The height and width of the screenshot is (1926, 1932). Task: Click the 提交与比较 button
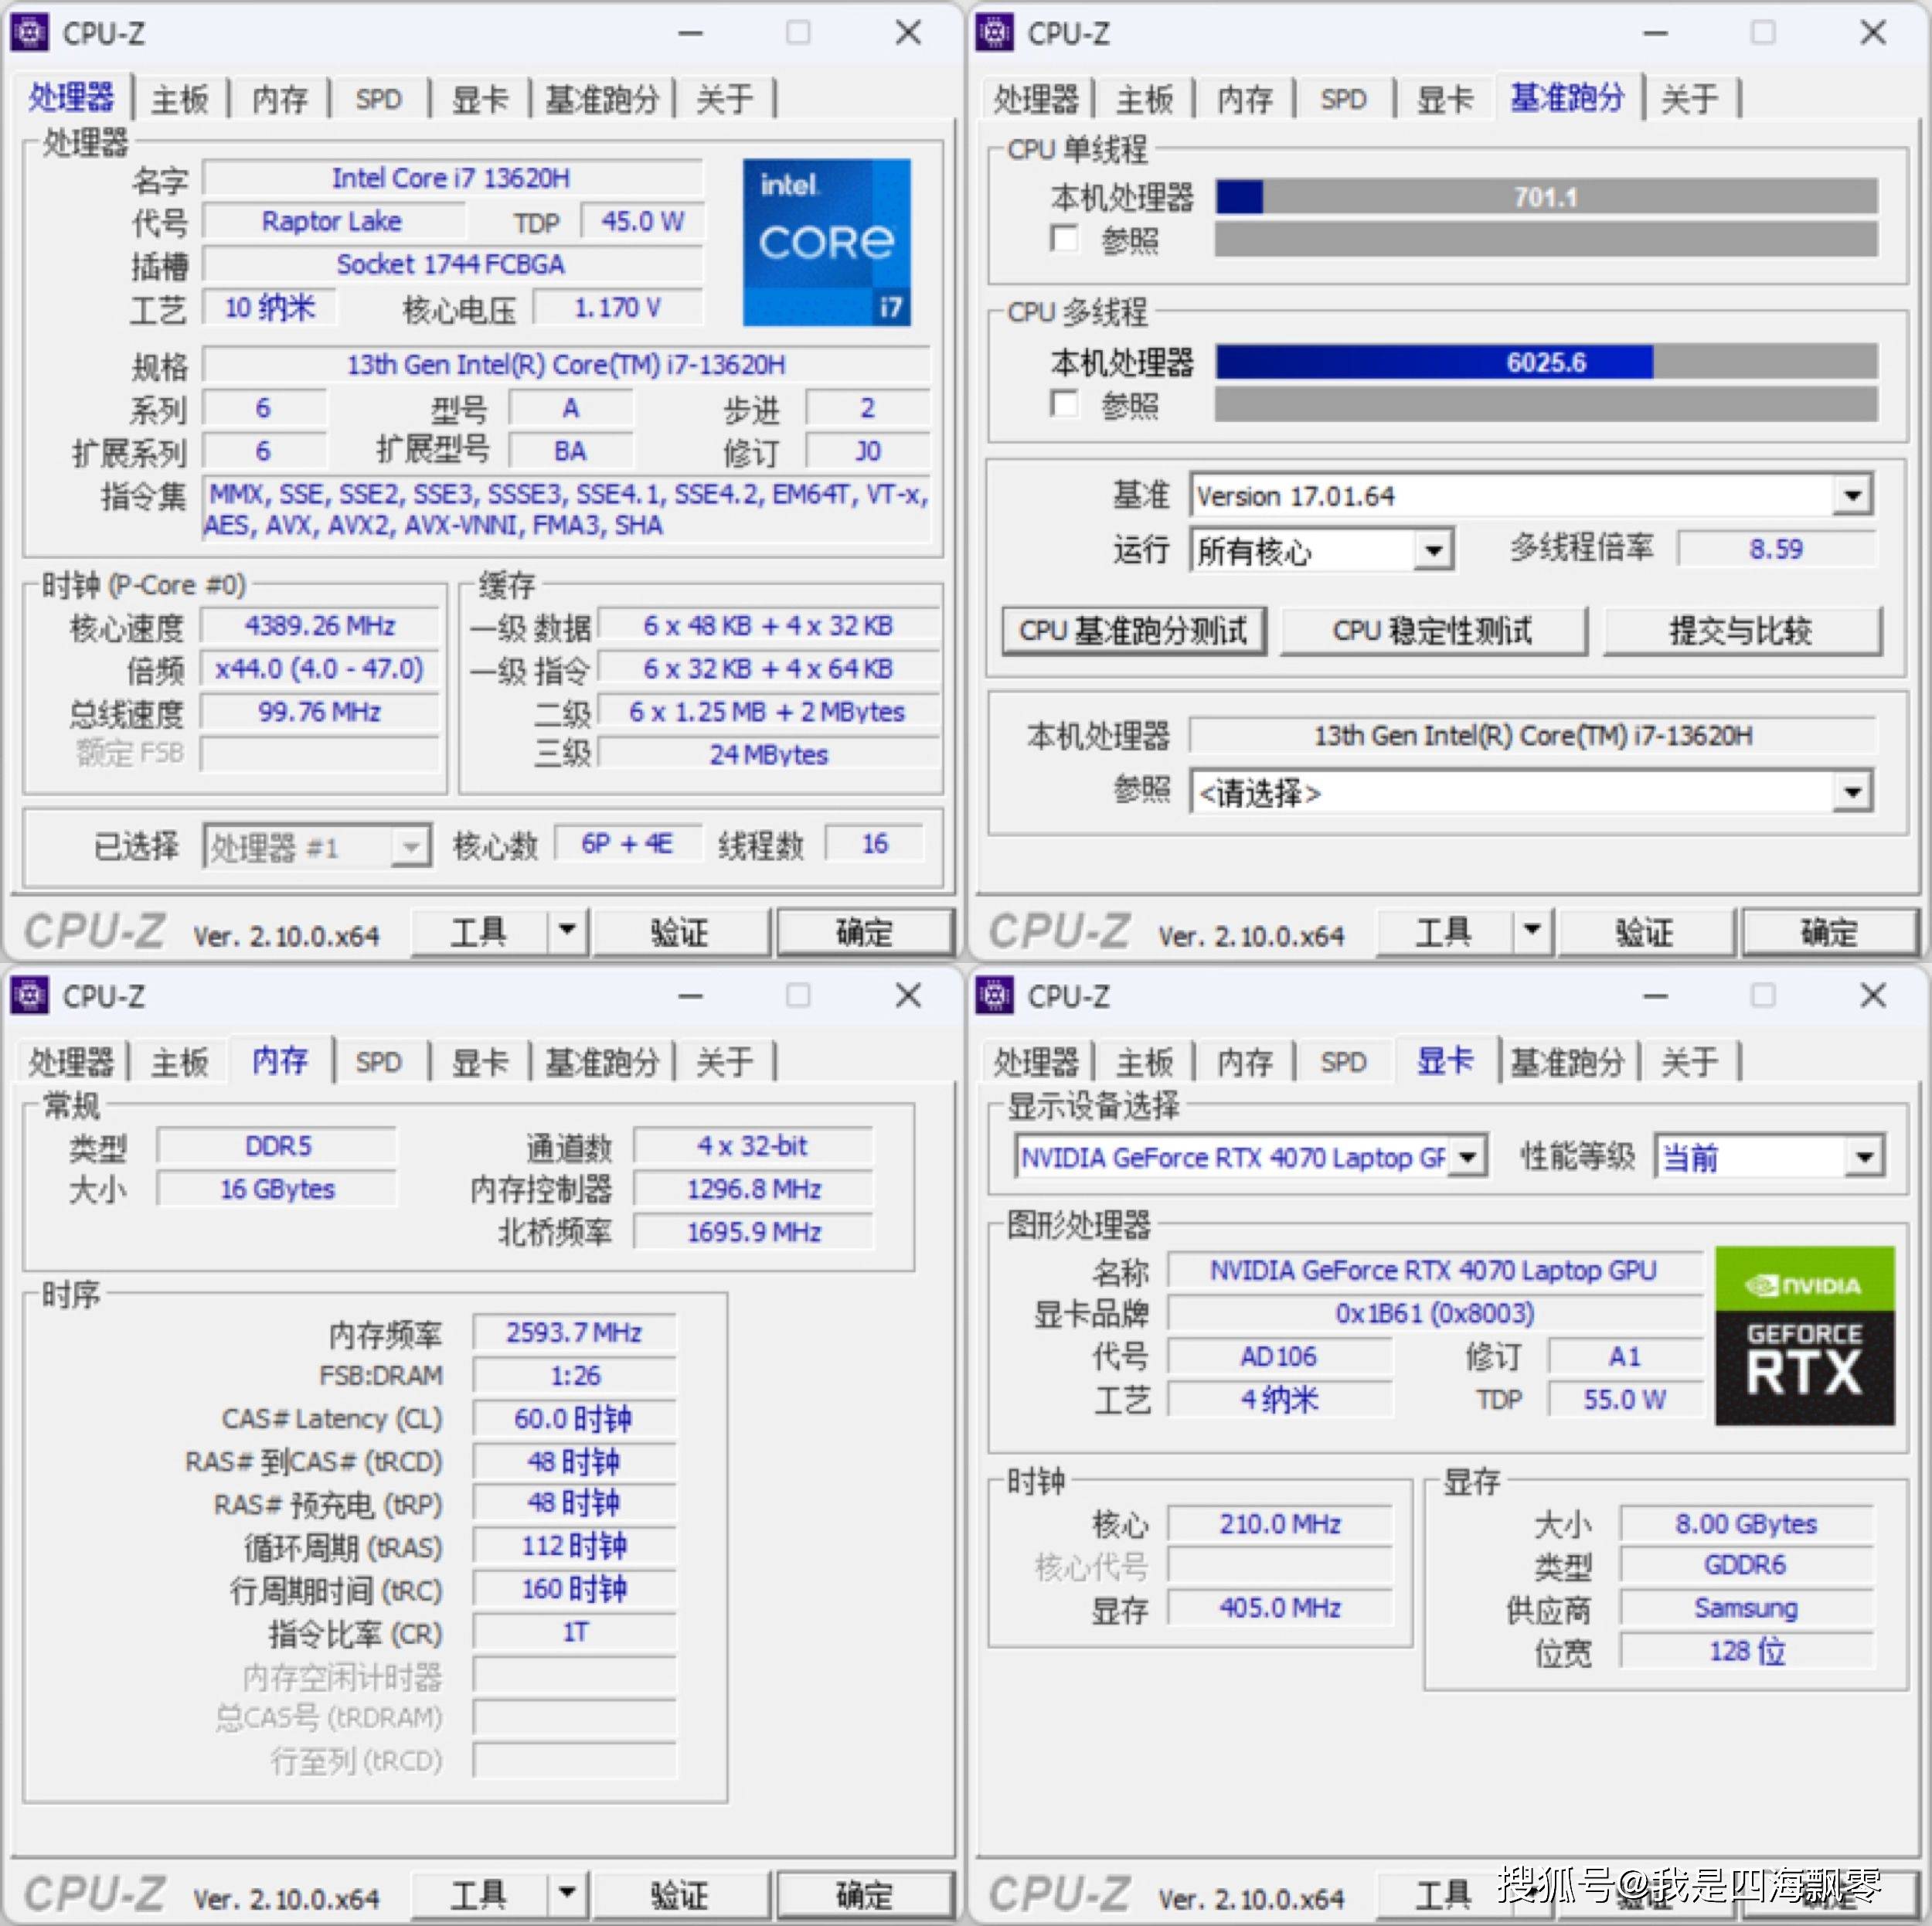click(1742, 631)
